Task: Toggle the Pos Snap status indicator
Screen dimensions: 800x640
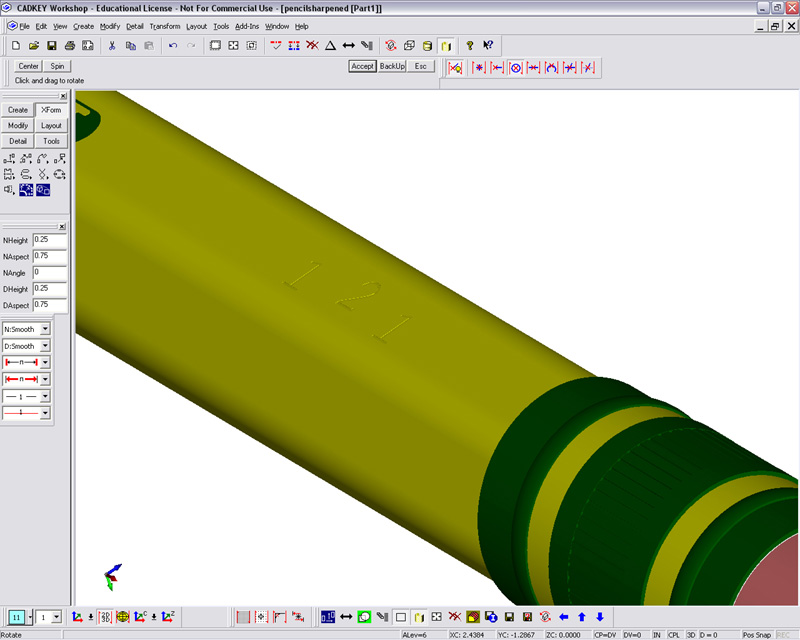Action: click(756, 635)
